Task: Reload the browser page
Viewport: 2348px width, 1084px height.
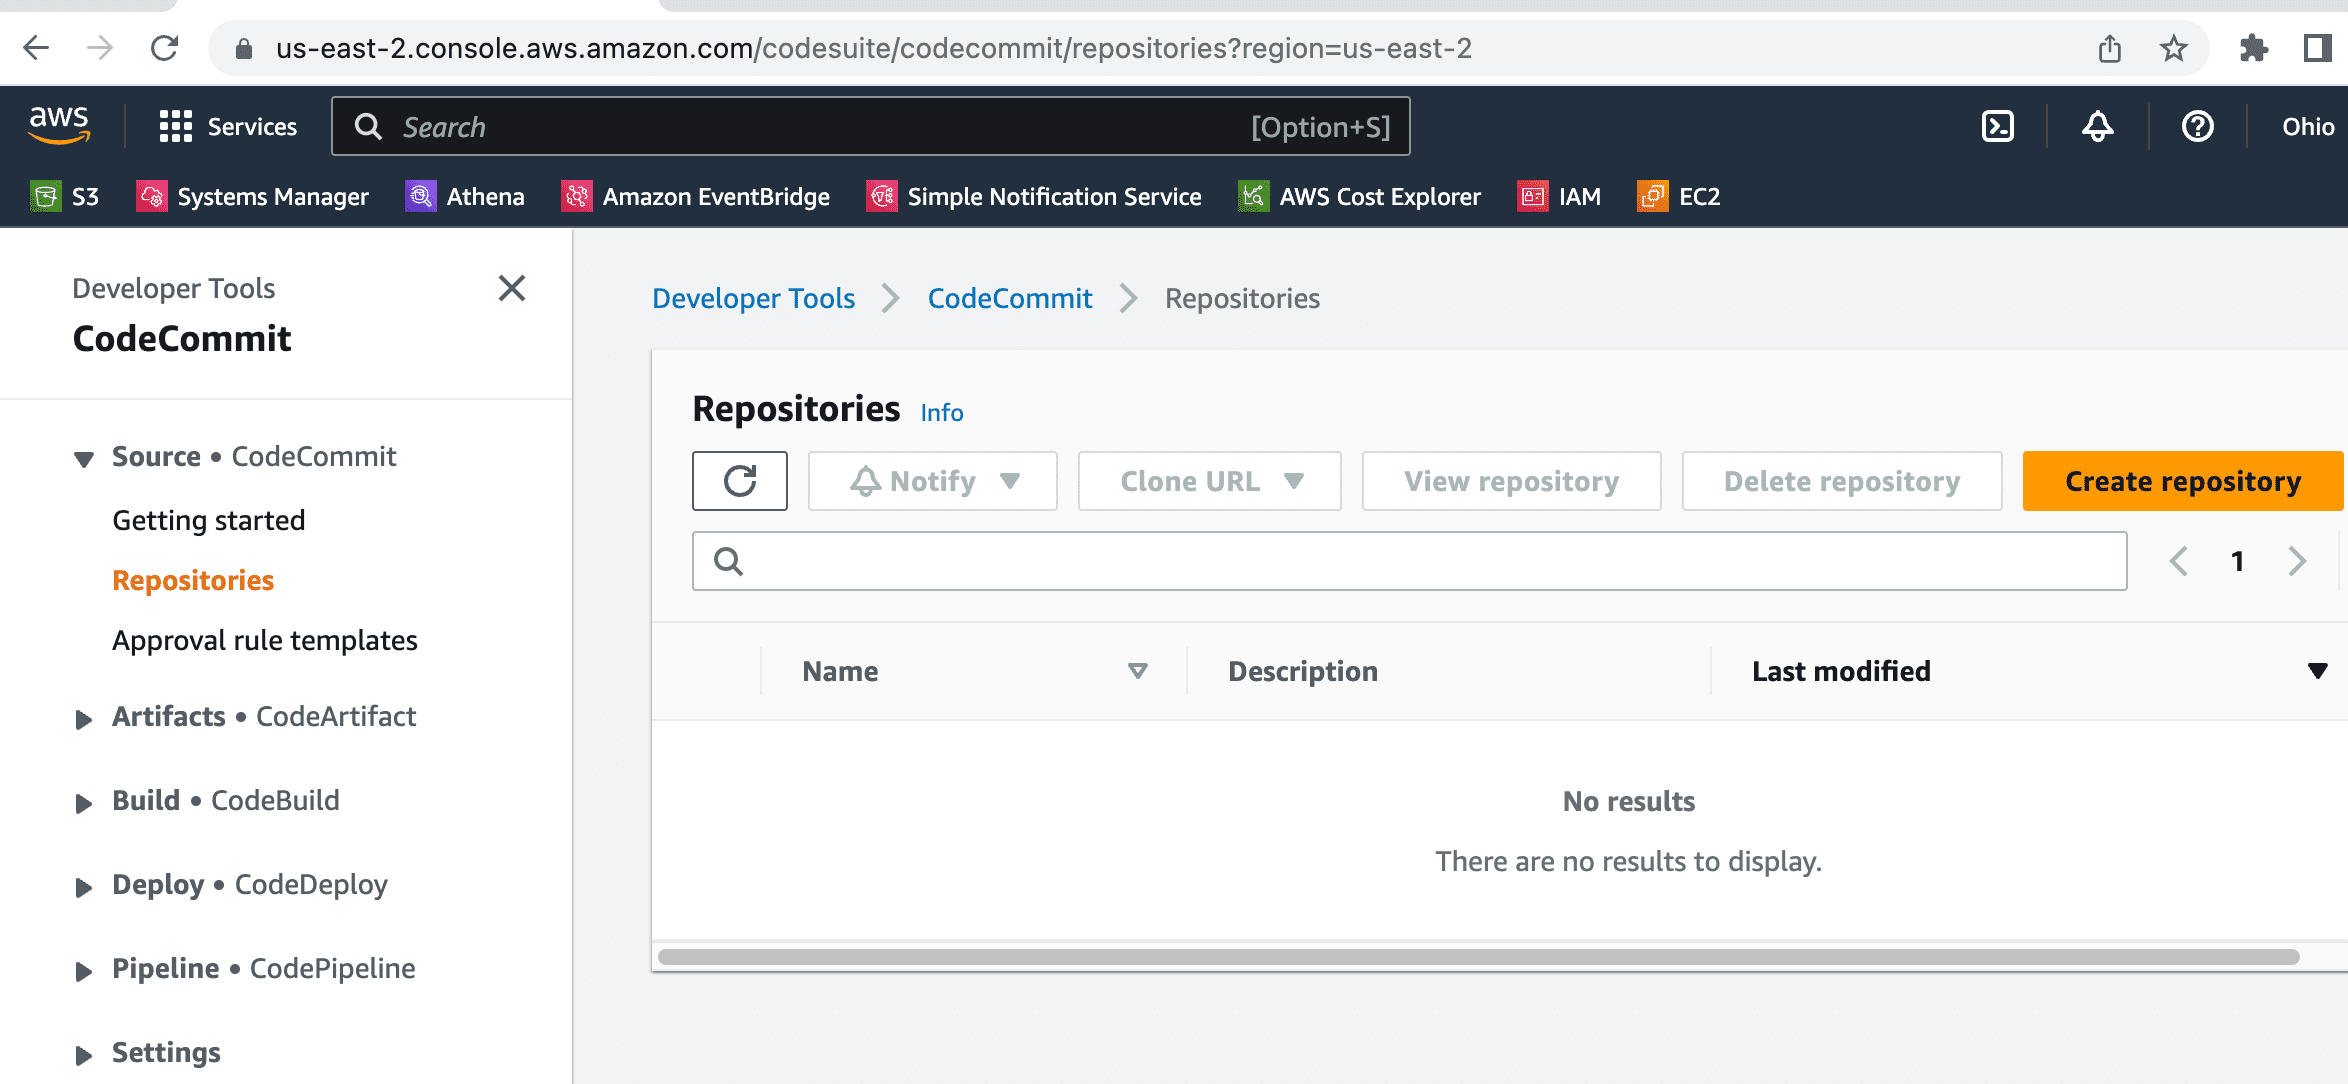Action: pos(164,48)
